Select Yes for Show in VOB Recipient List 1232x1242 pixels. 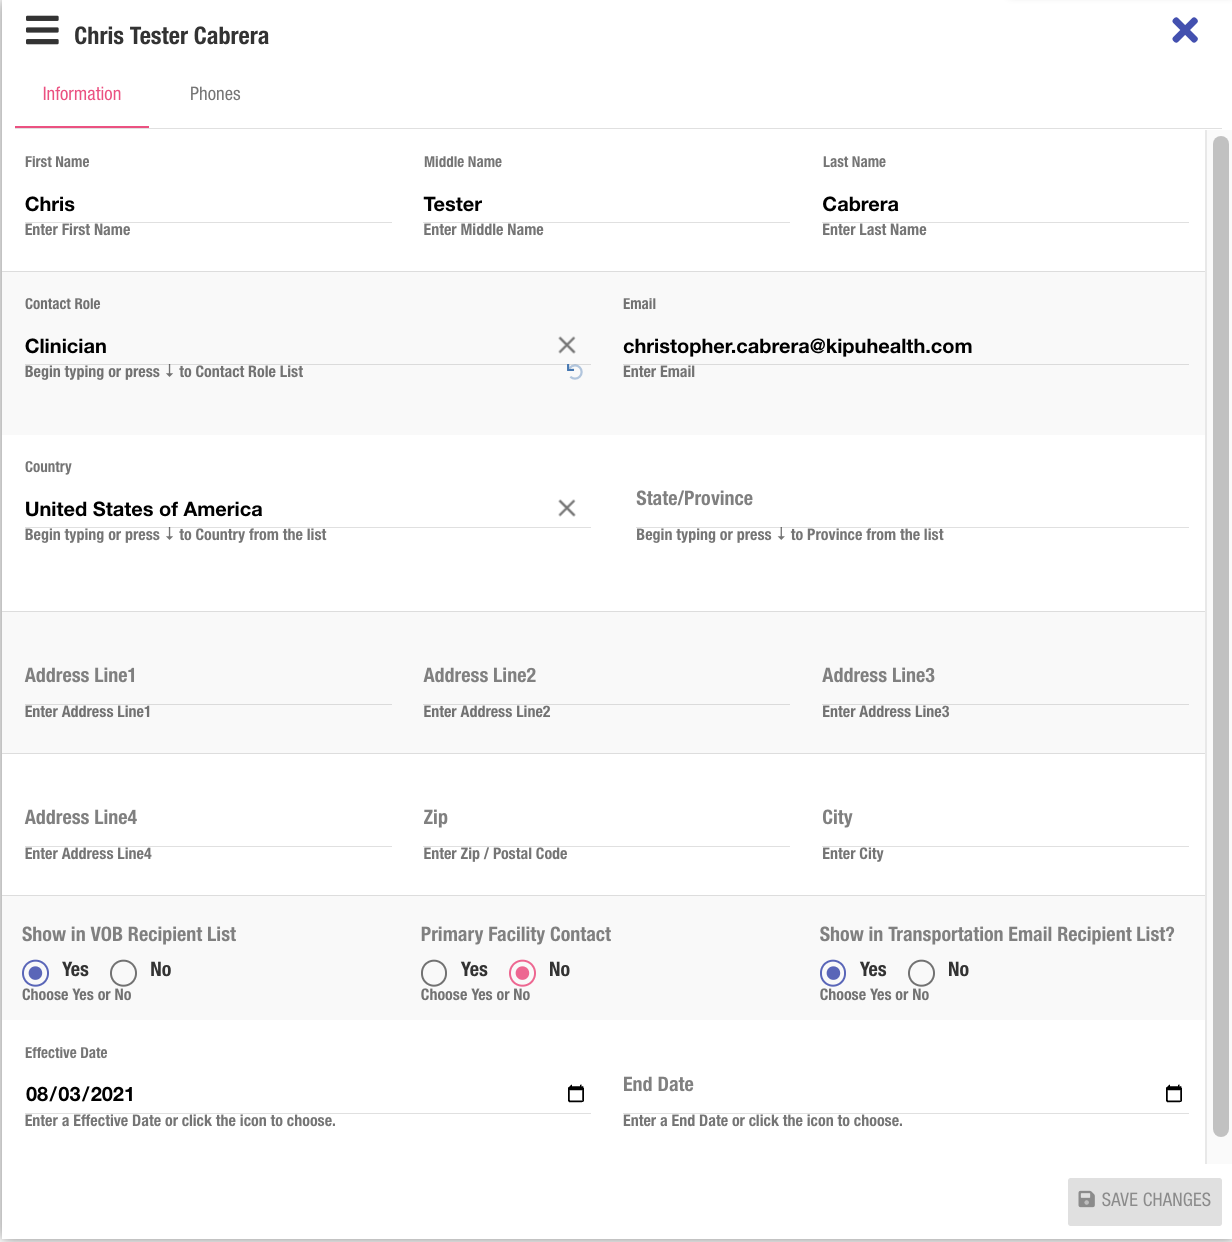tap(36, 973)
